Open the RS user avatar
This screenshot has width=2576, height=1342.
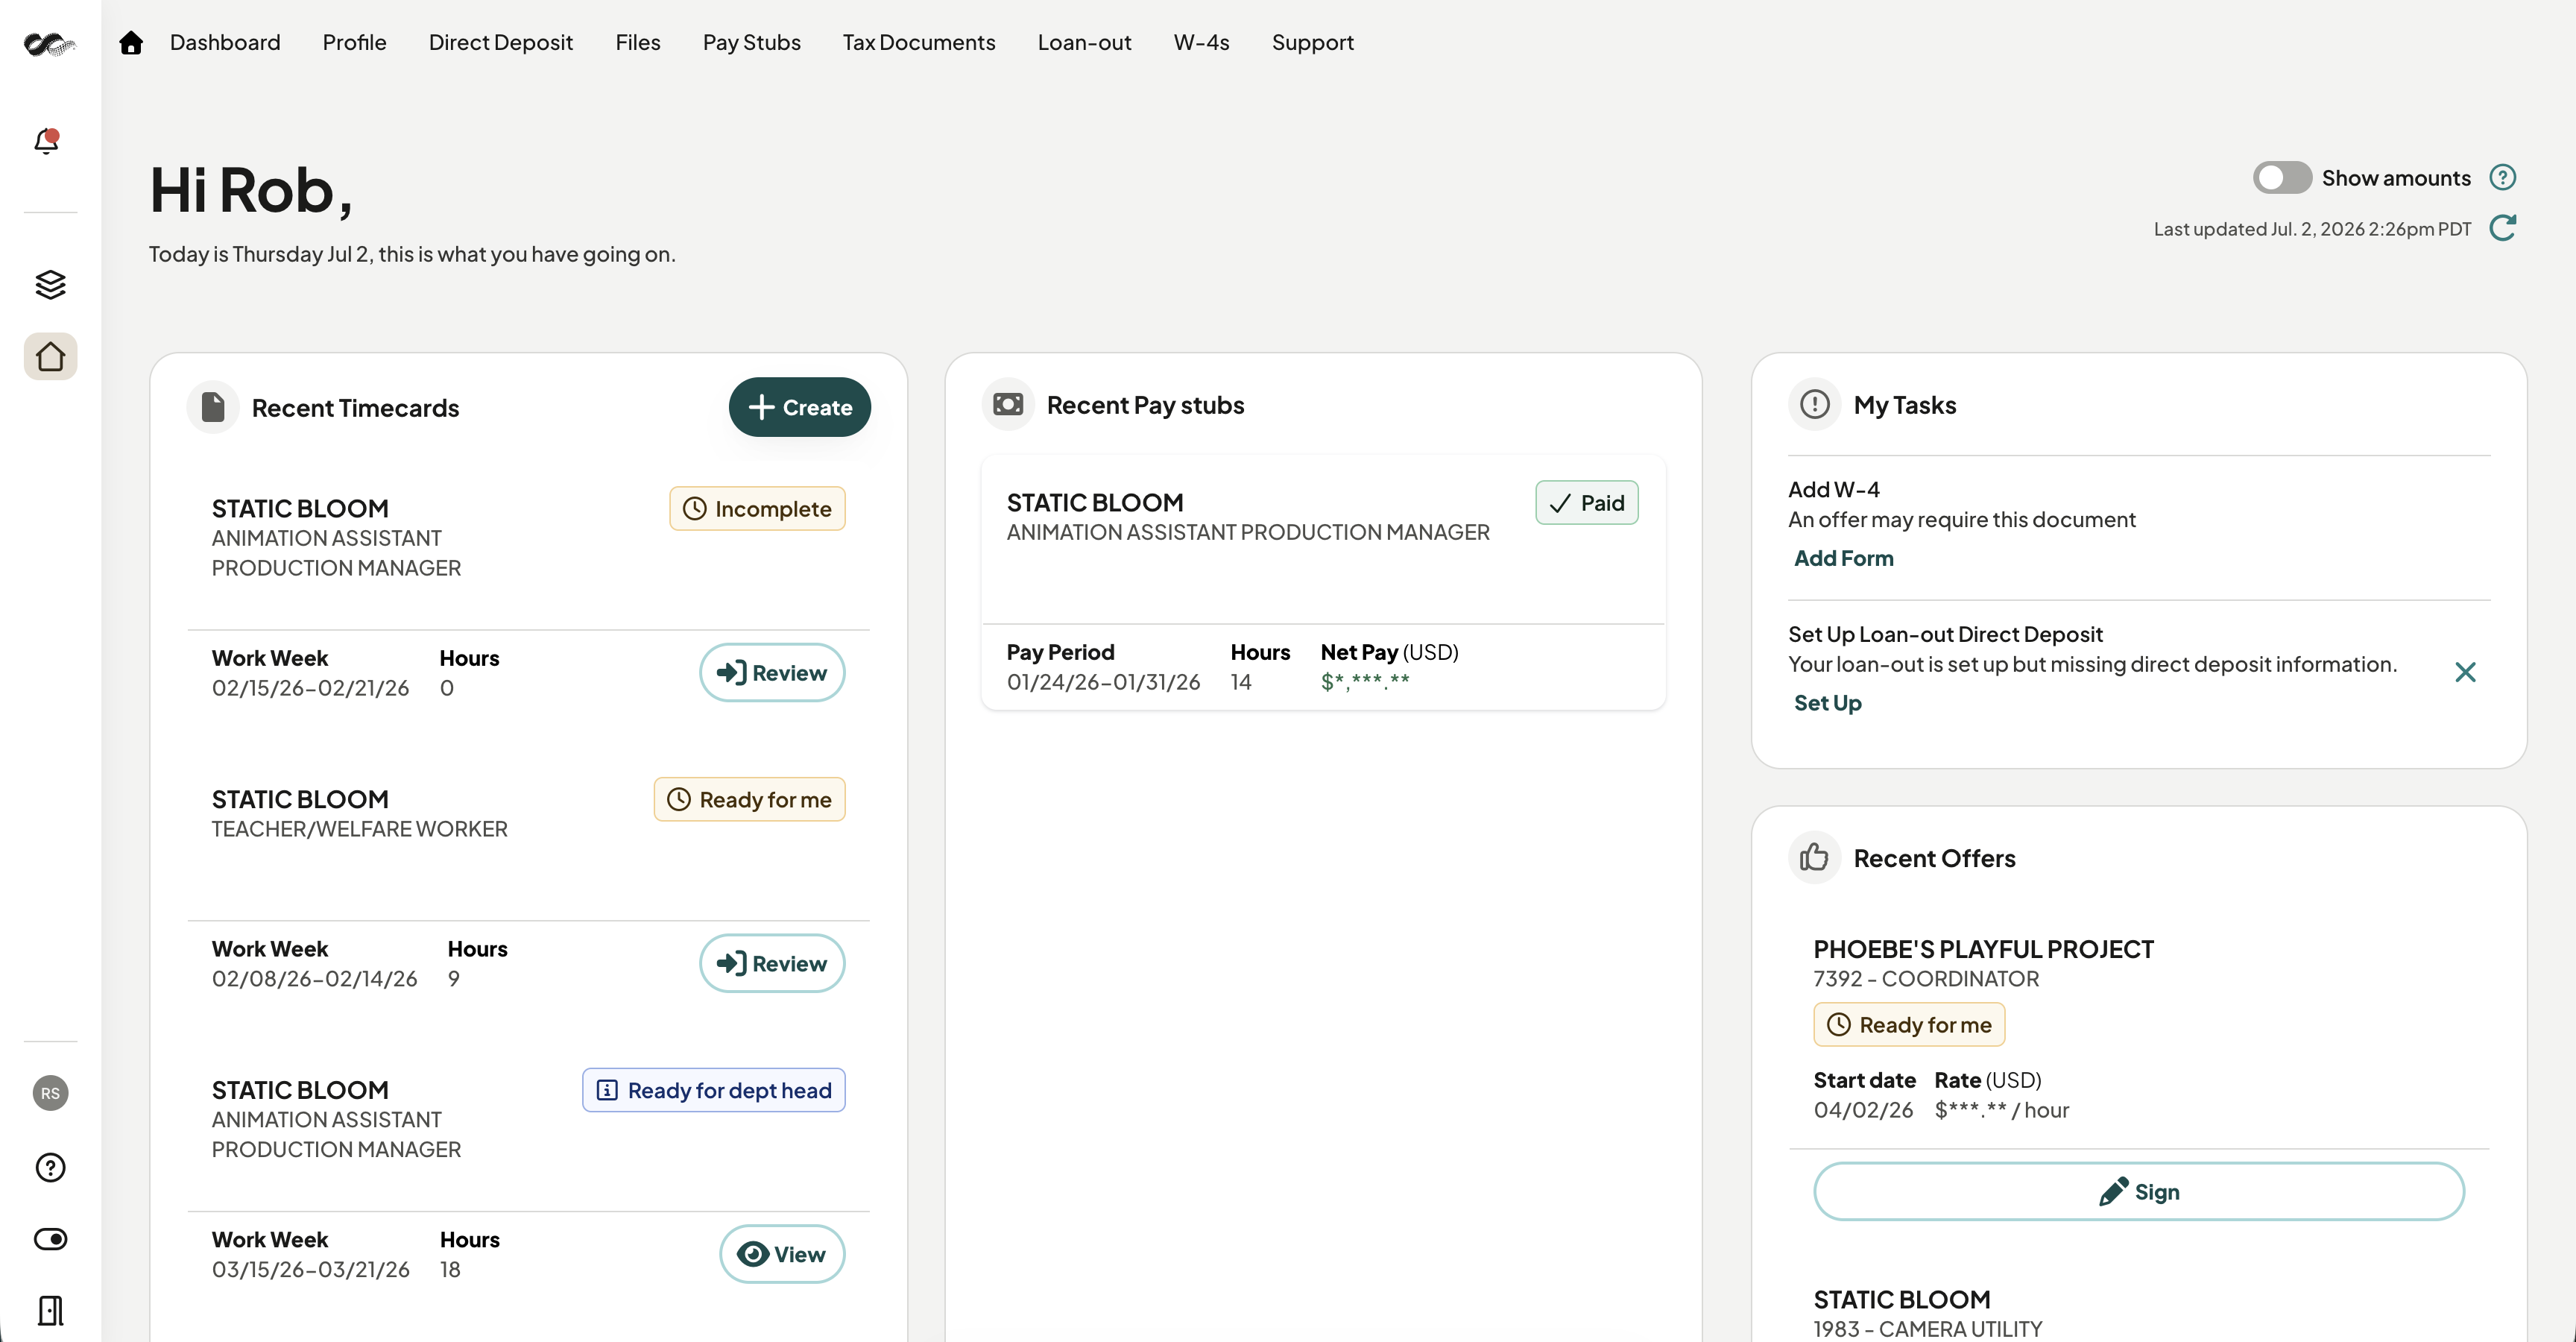50,1093
